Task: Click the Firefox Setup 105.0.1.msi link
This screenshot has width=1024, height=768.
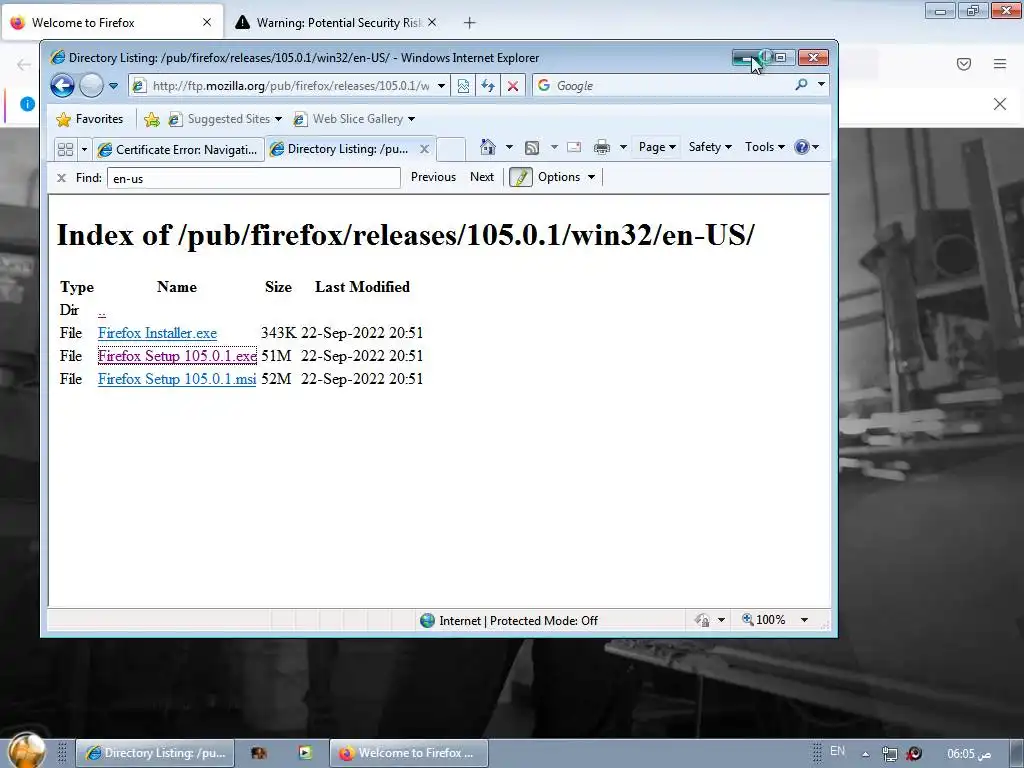Action: click(x=177, y=379)
